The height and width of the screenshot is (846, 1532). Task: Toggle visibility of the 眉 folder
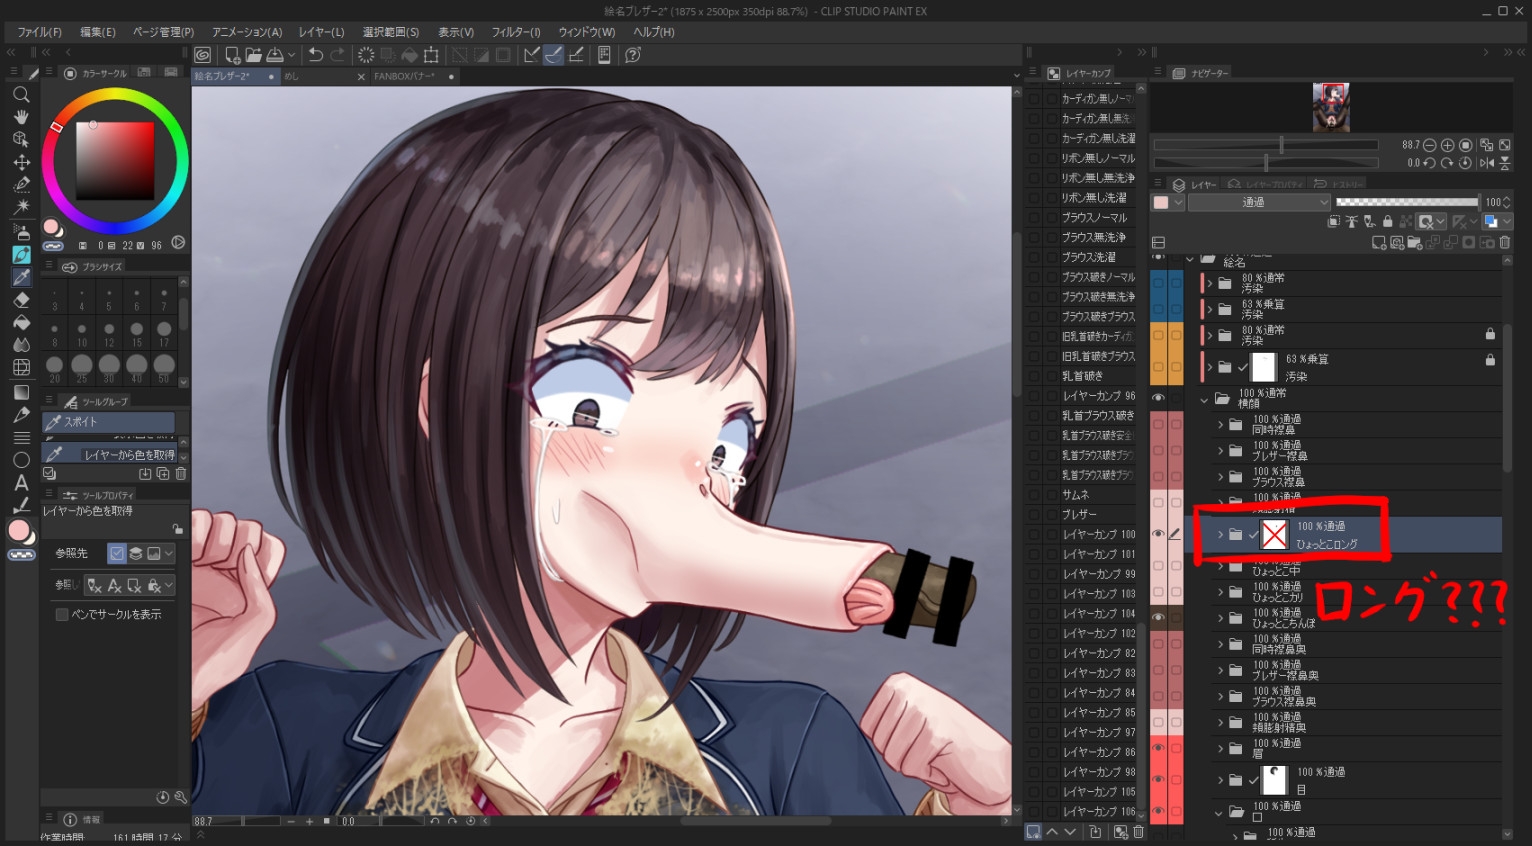pyautogui.click(x=1158, y=748)
